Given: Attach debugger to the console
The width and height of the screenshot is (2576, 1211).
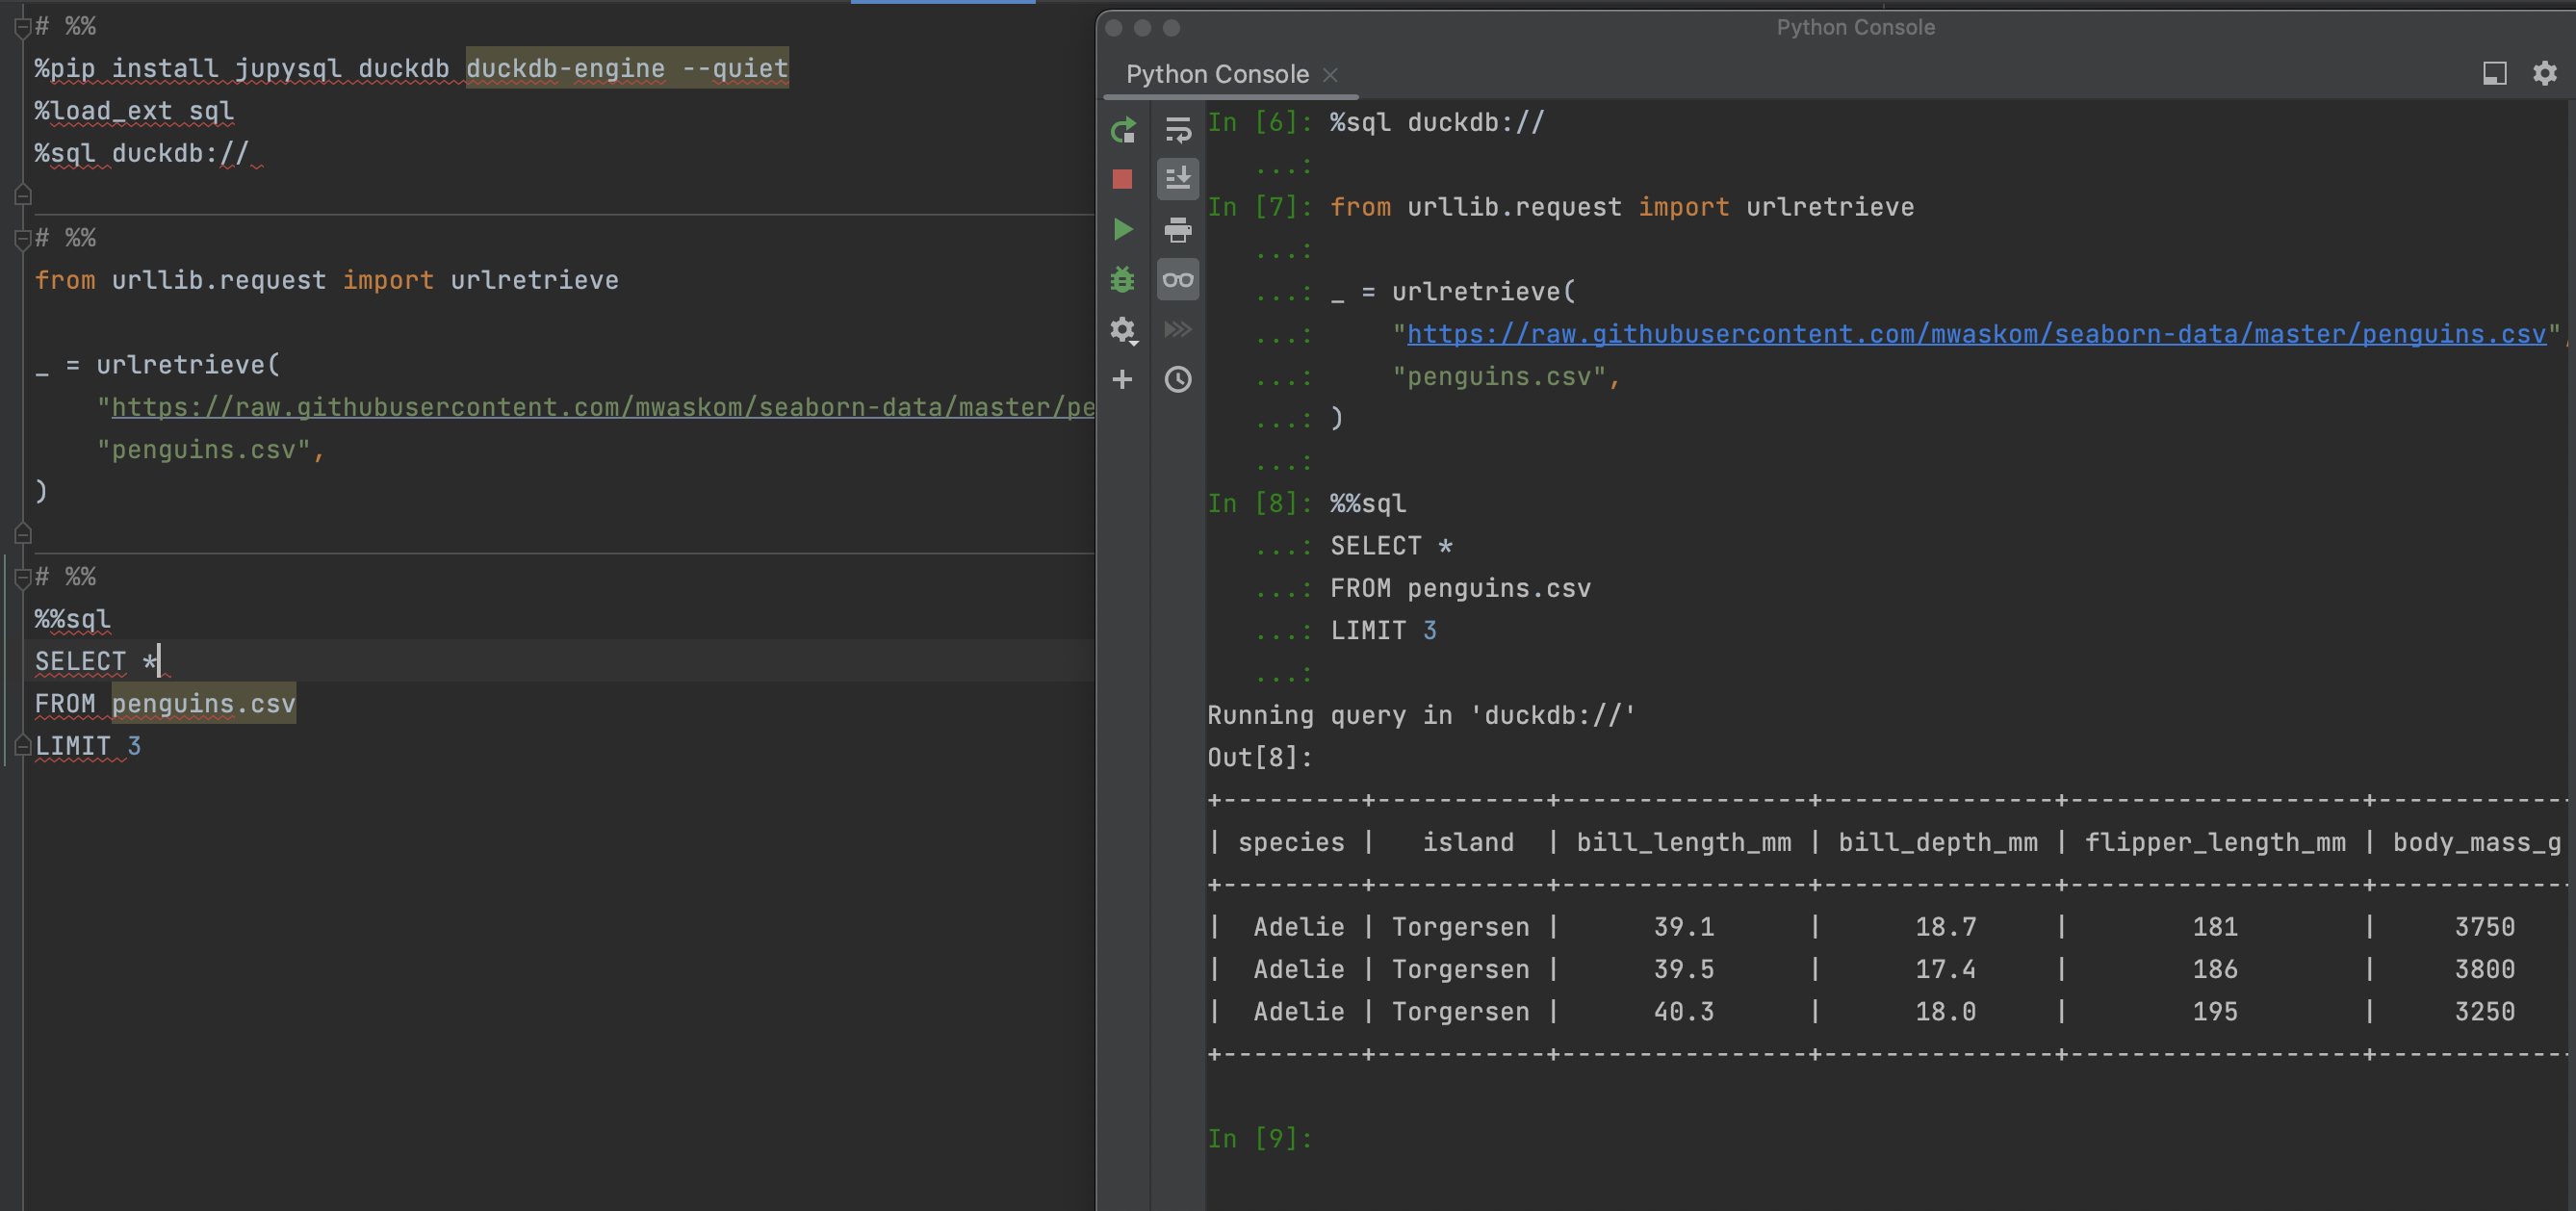Looking at the screenshot, I should [x=1123, y=280].
